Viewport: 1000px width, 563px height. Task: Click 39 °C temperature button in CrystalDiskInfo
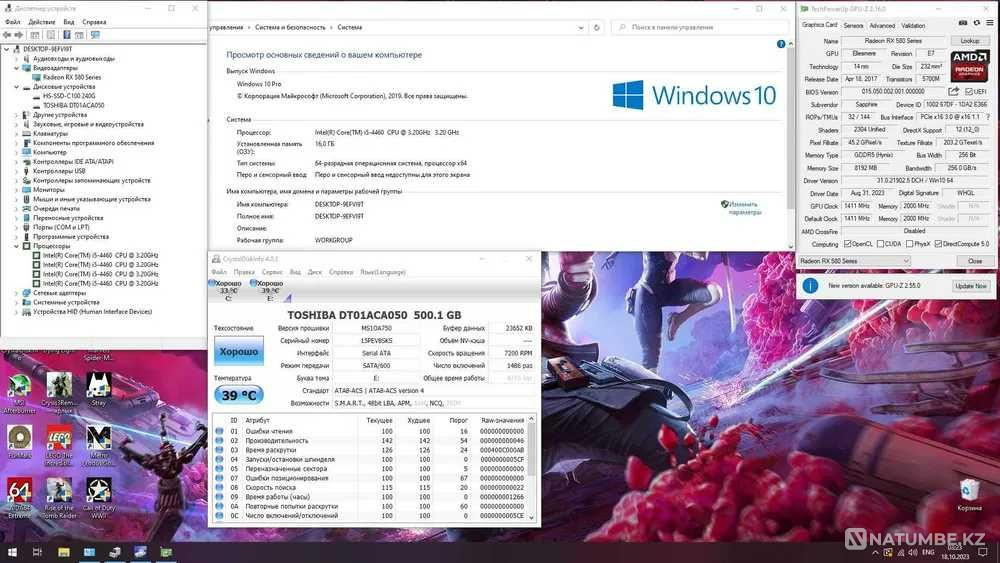click(239, 395)
